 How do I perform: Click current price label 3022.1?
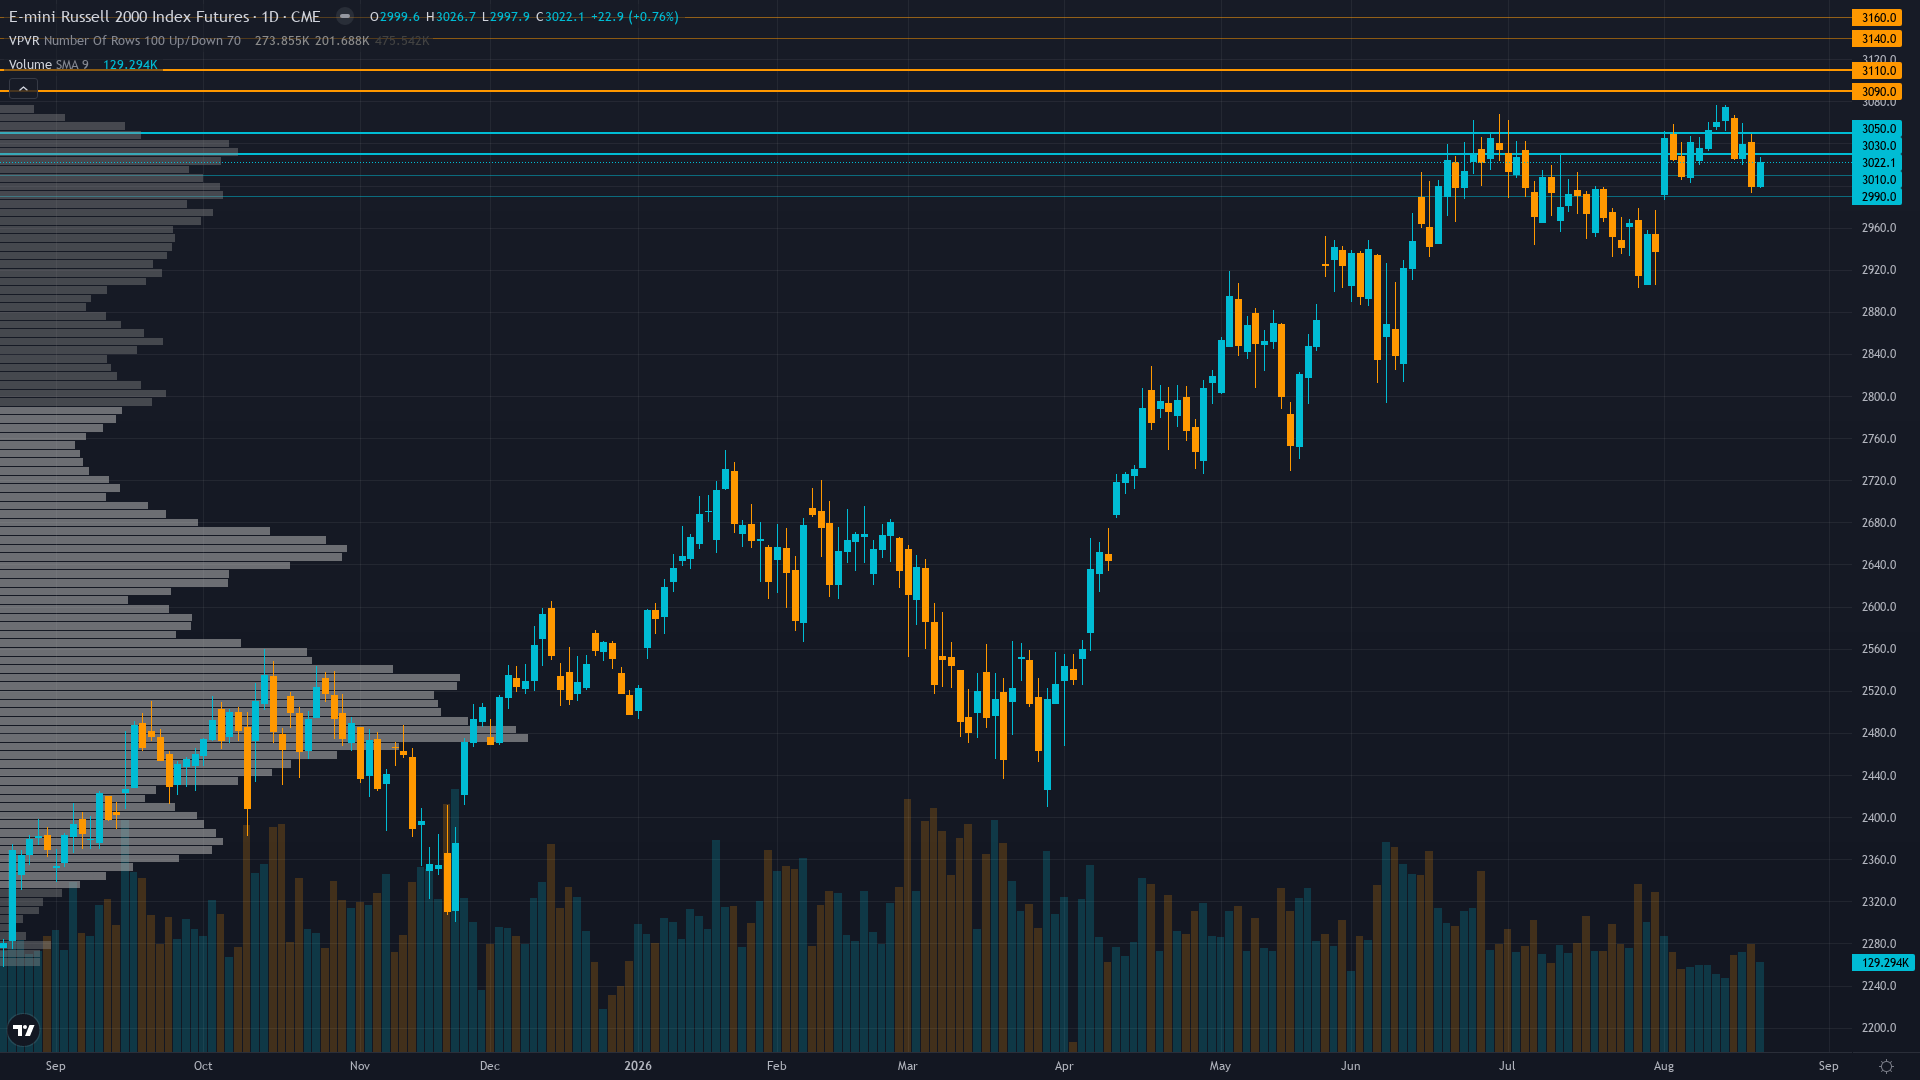[x=1877, y=163]
